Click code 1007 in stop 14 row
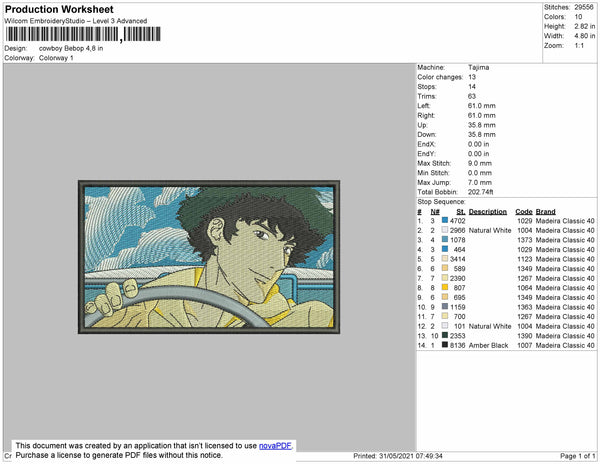 tap(525, 345)
